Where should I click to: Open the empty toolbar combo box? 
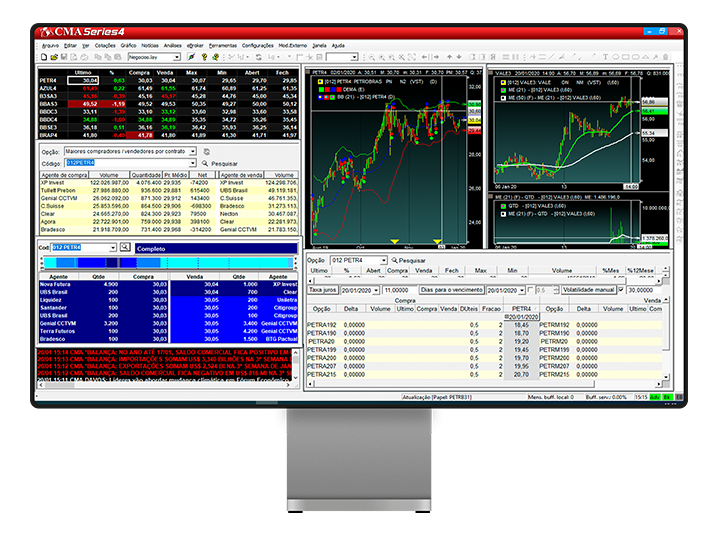point(354,57)
